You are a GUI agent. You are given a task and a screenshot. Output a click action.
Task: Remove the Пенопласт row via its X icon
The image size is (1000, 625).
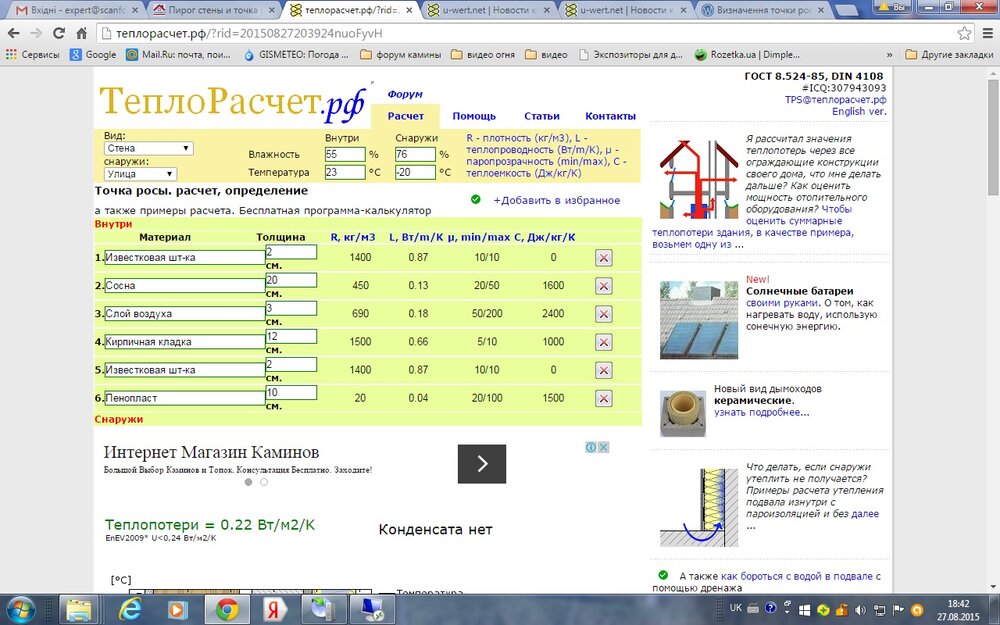(x=603, y=397)
